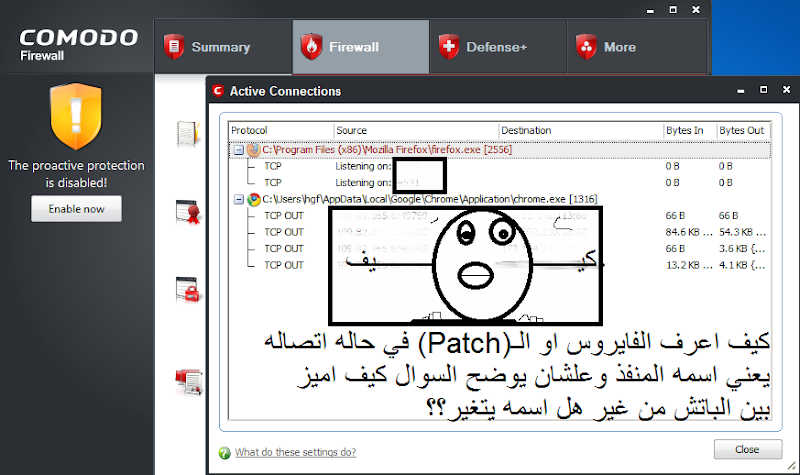The width and height of the screenshot is (800, 475).
Task: Click the Firewall flame shield icon
Action: tap(311, 47)
